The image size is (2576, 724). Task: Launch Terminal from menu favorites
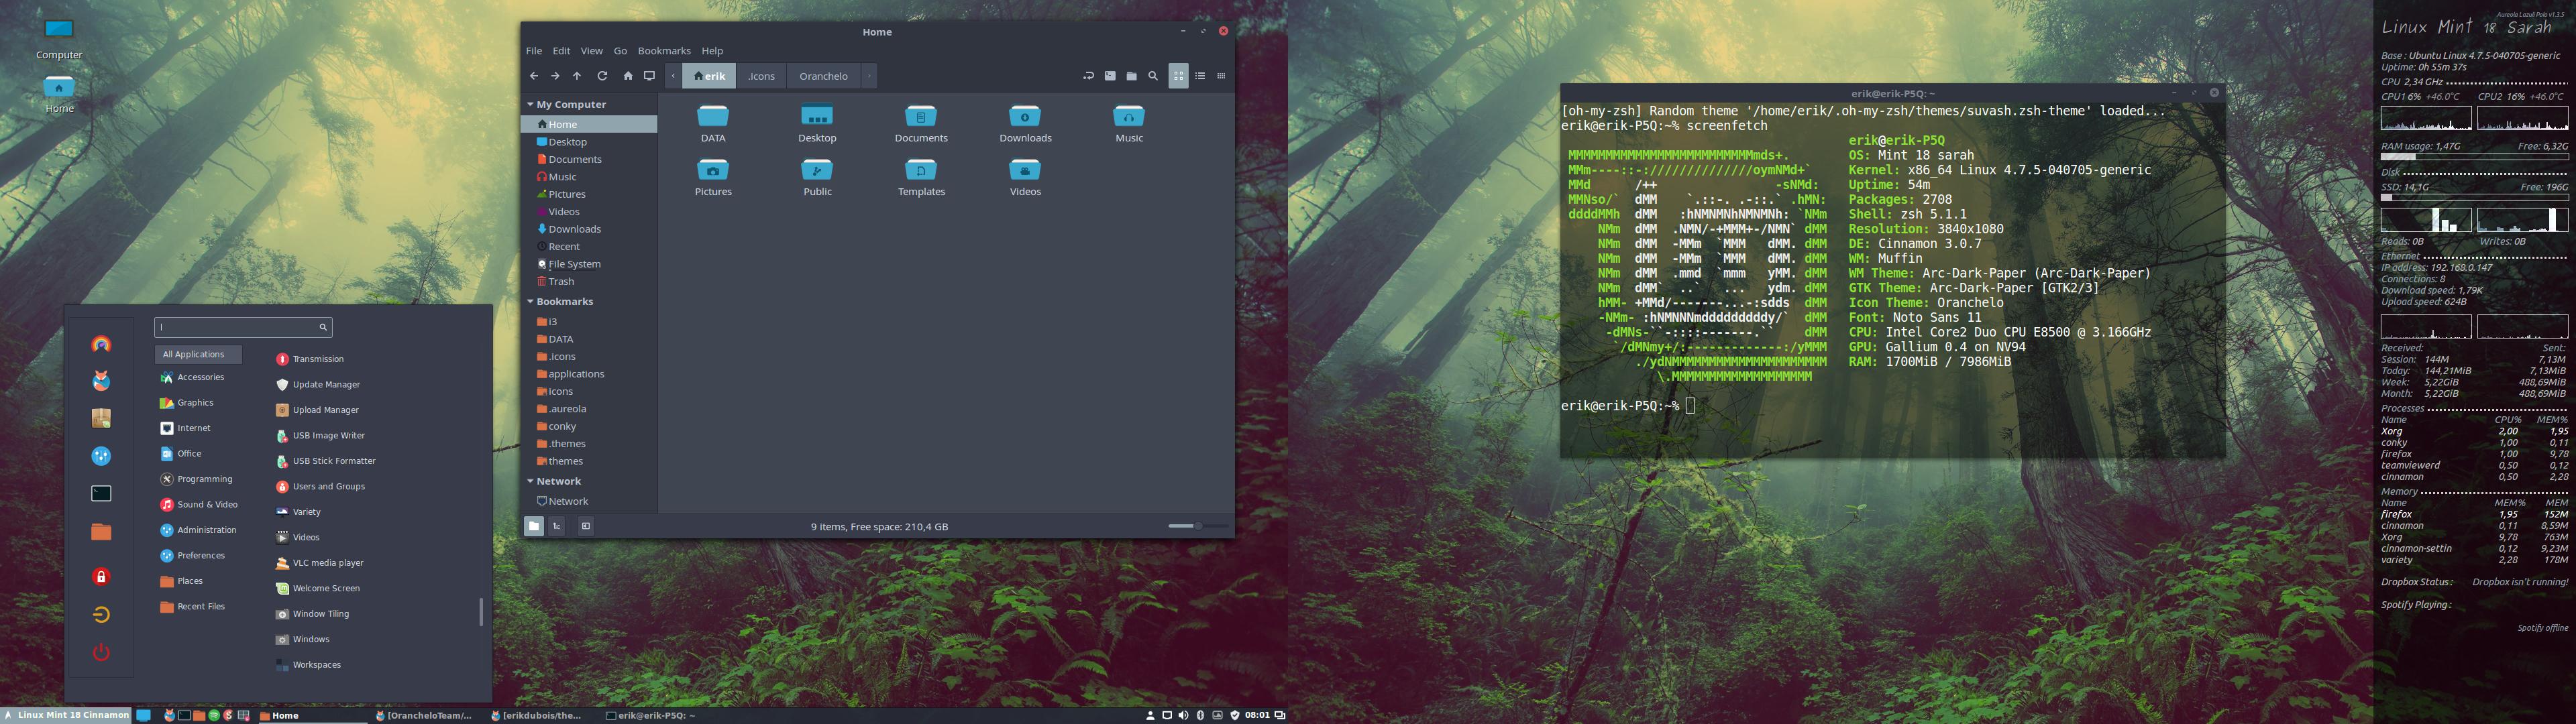[101, 494]
